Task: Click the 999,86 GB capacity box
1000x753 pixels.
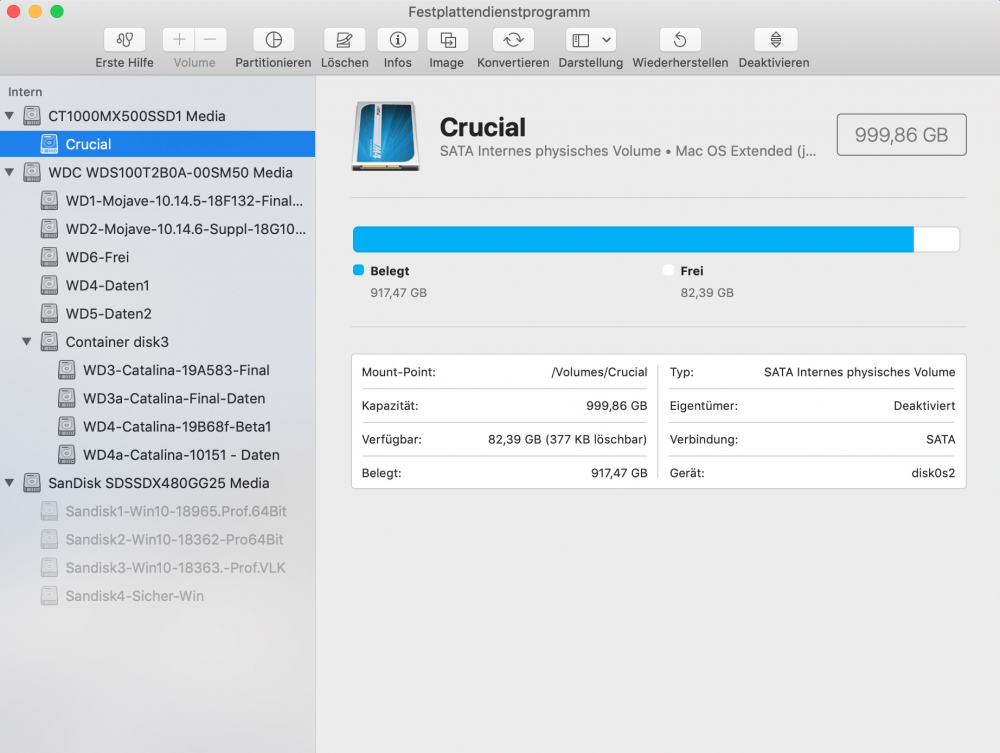Action: [x=901, y=135]
